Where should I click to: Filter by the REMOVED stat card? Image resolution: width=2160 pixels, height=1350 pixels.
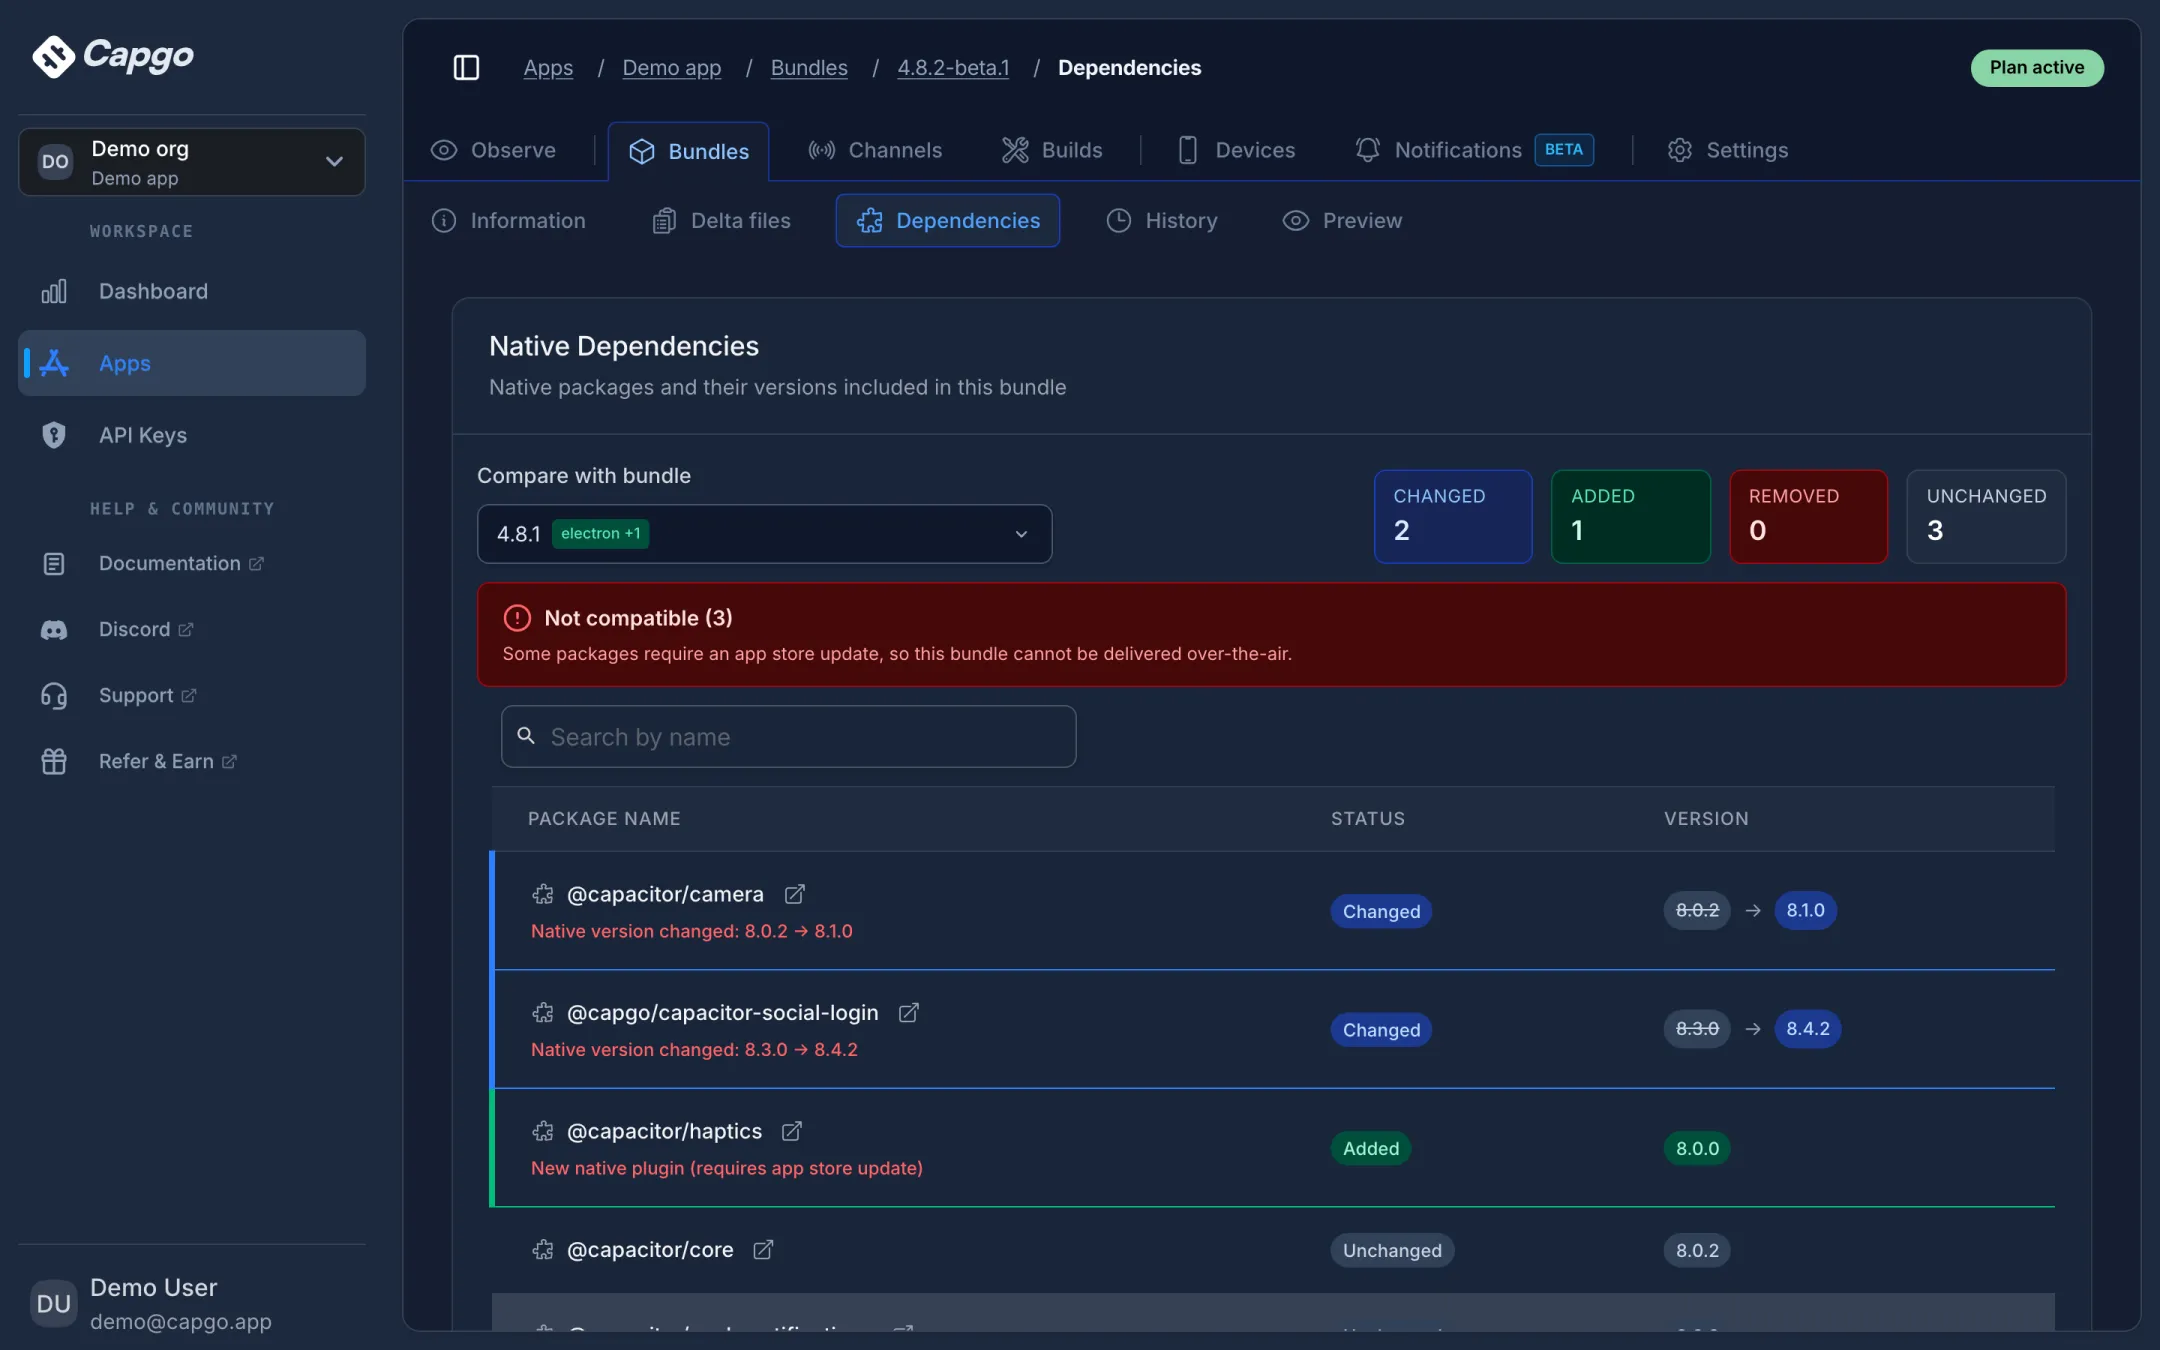(1808, 516)
